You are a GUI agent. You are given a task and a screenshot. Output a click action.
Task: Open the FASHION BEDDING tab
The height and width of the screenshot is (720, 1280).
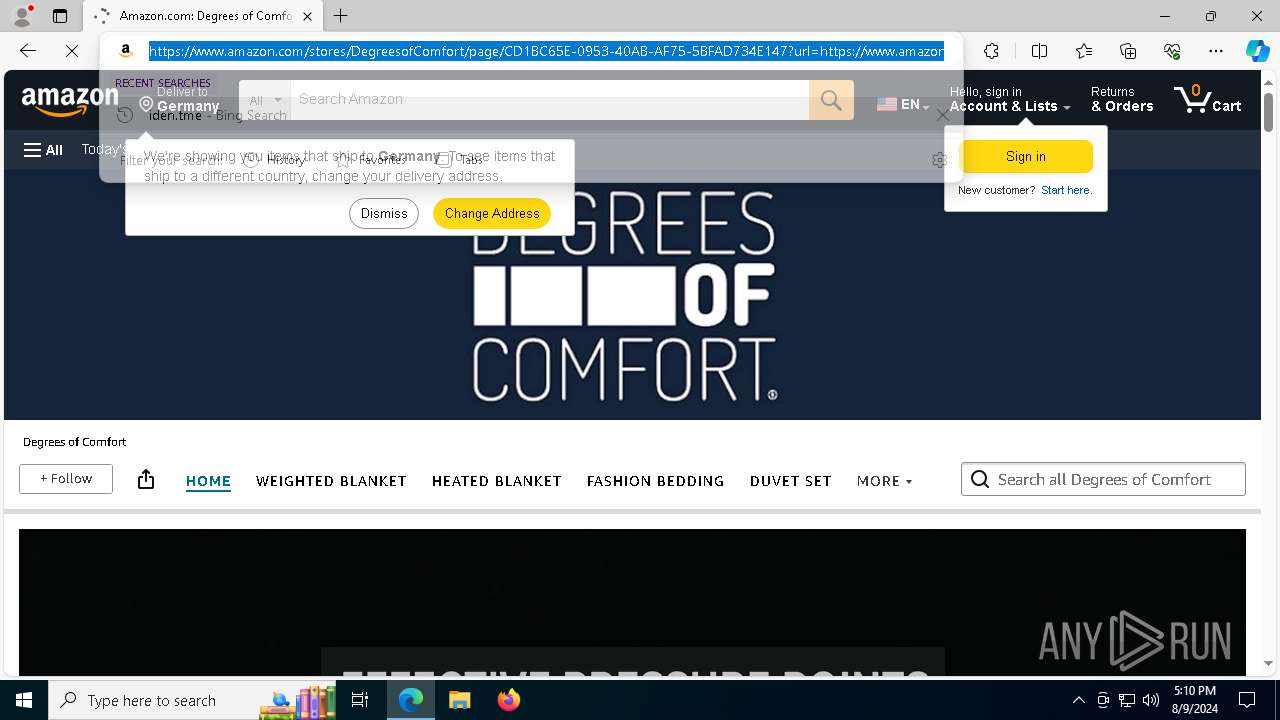pos(655,481)
